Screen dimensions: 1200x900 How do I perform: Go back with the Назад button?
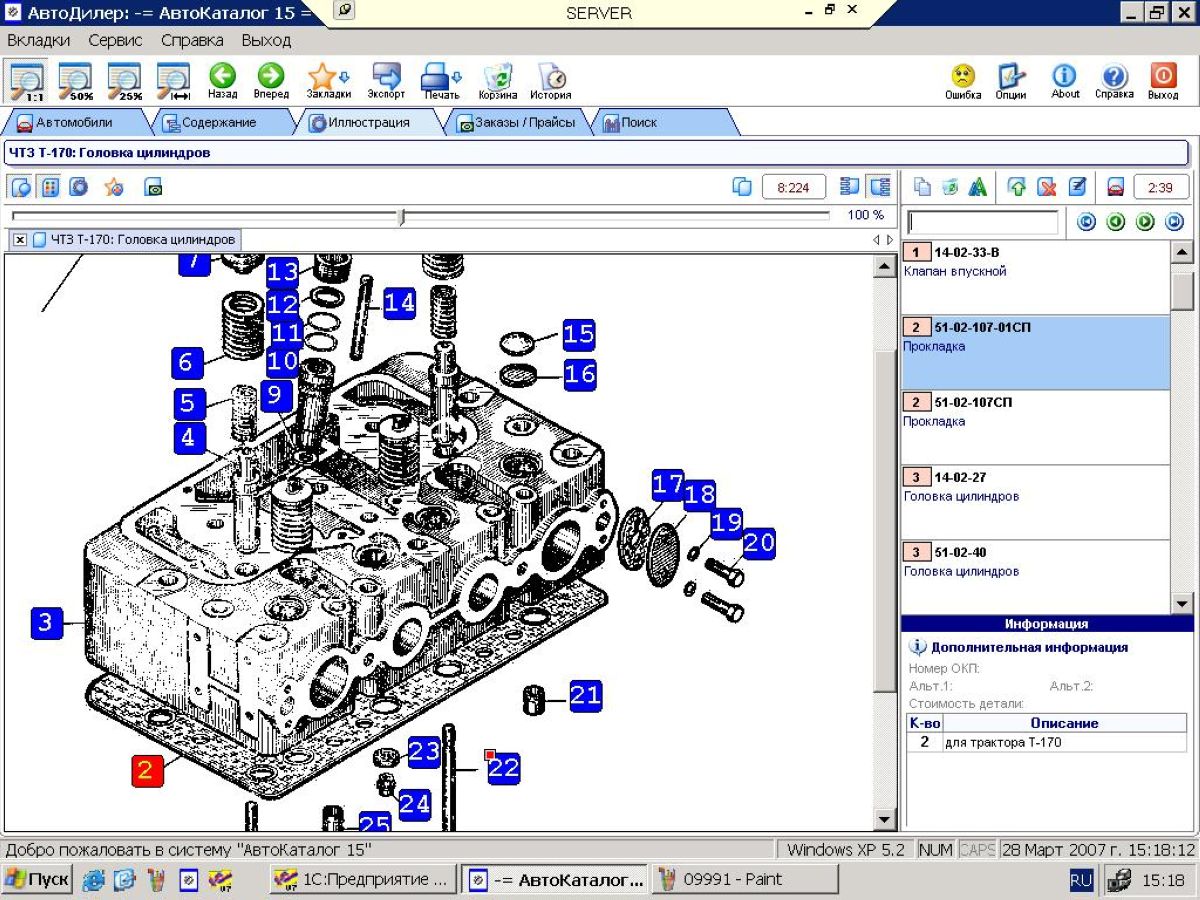[x=222, y=81]
